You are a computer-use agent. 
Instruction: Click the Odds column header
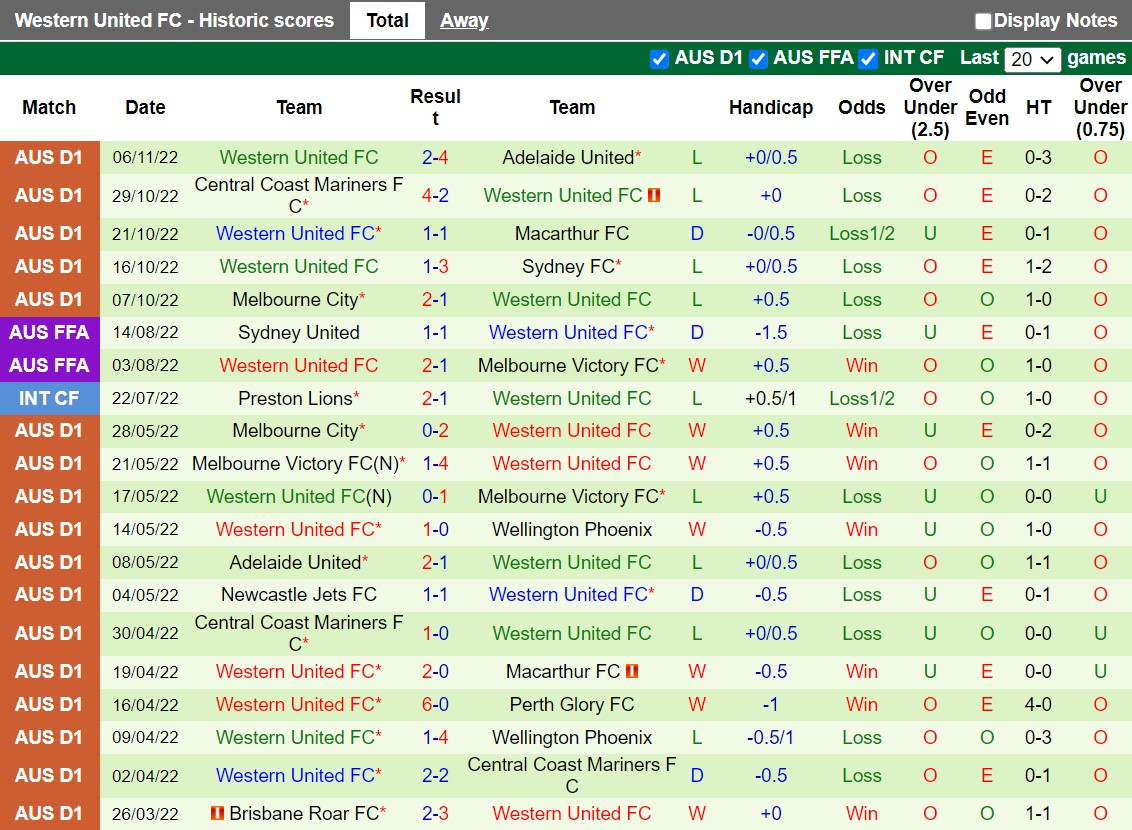(x=861, y=107)
